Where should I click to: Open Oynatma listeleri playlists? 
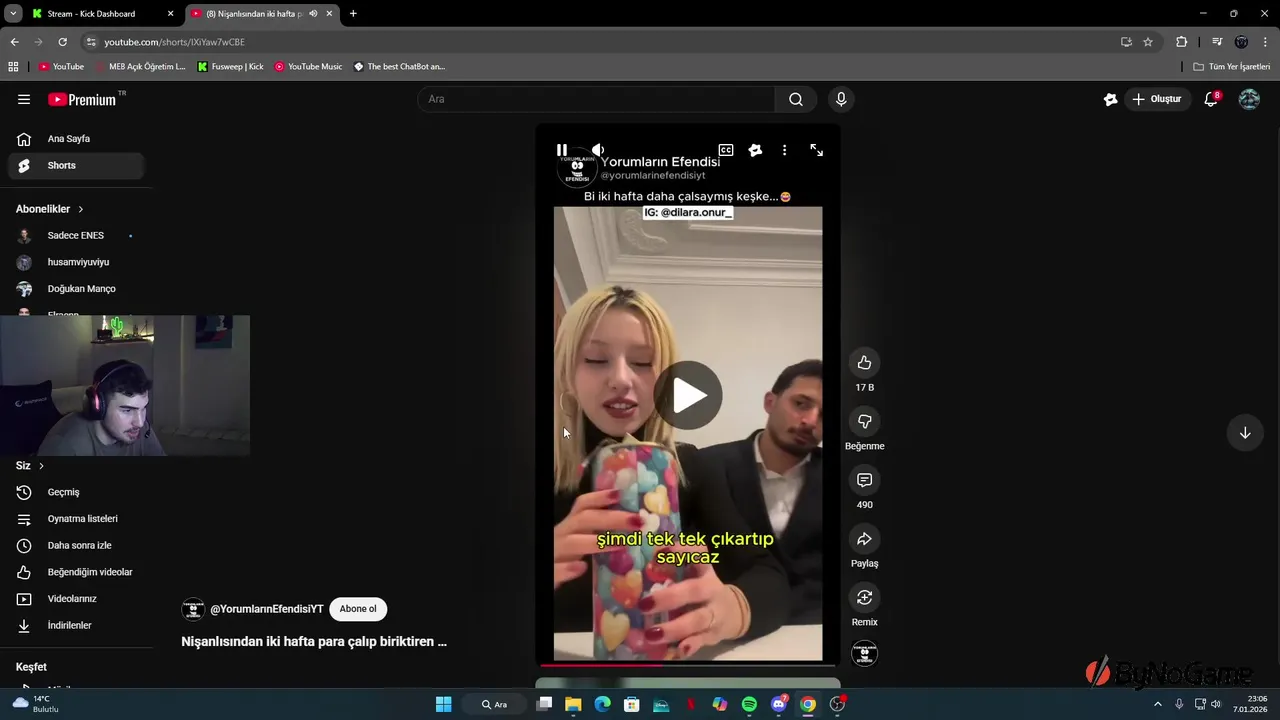[x=76, y=519]
